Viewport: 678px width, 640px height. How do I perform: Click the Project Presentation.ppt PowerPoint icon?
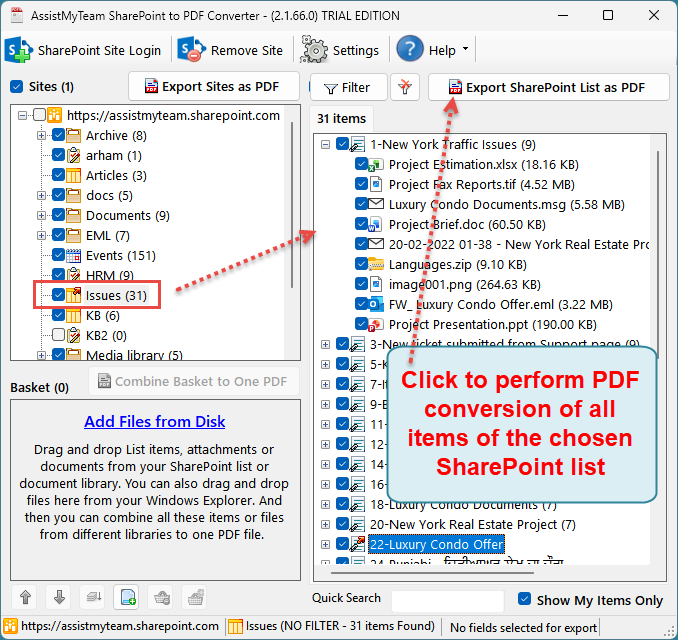[375, 325]
